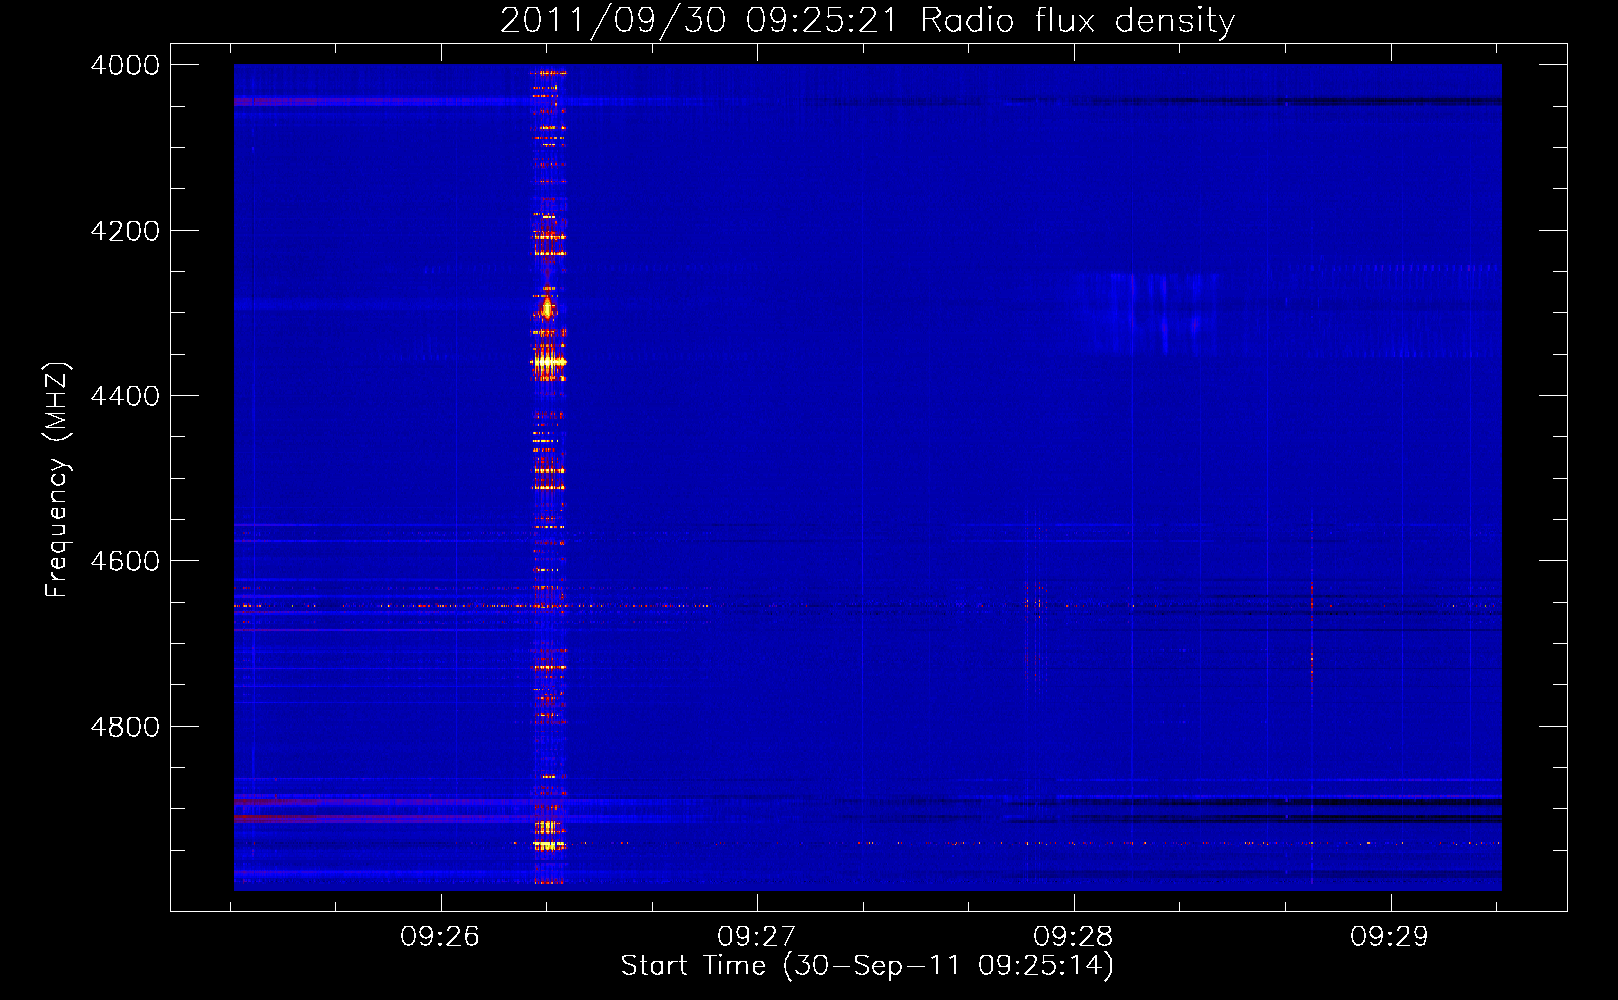Click the 4000 frequency tick label
This screenshot has width=1618, height=1000.
pyautogui.click(x=125, y=65)
